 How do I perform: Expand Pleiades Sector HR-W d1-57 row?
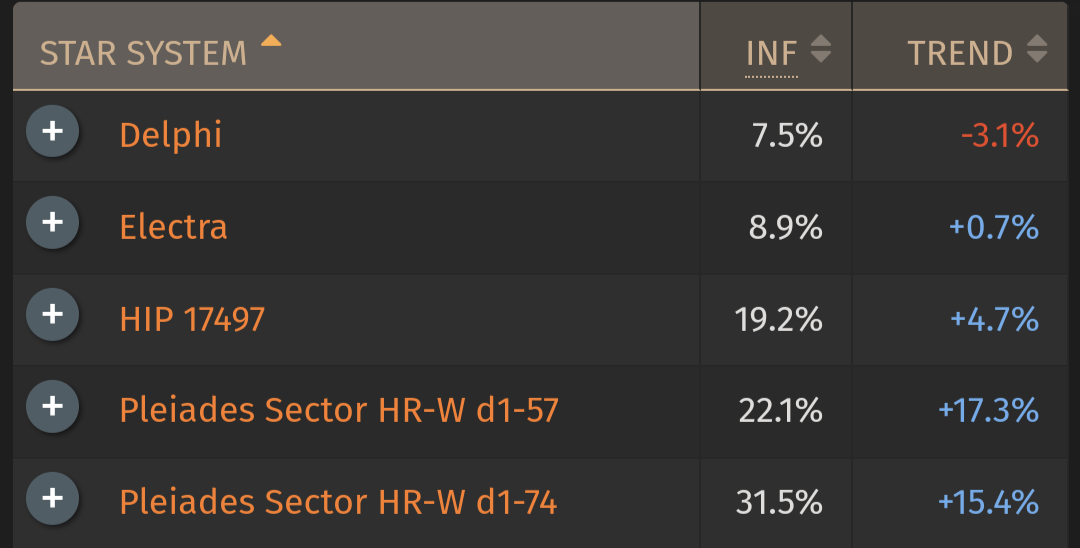point(52,406)
